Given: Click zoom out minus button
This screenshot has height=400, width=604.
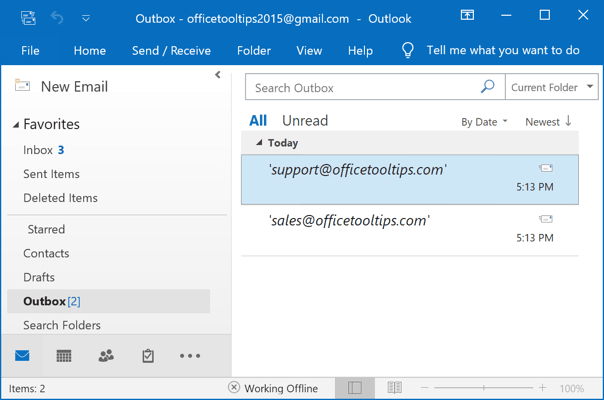Looking at the screenshot, I should tap(424, 388).
